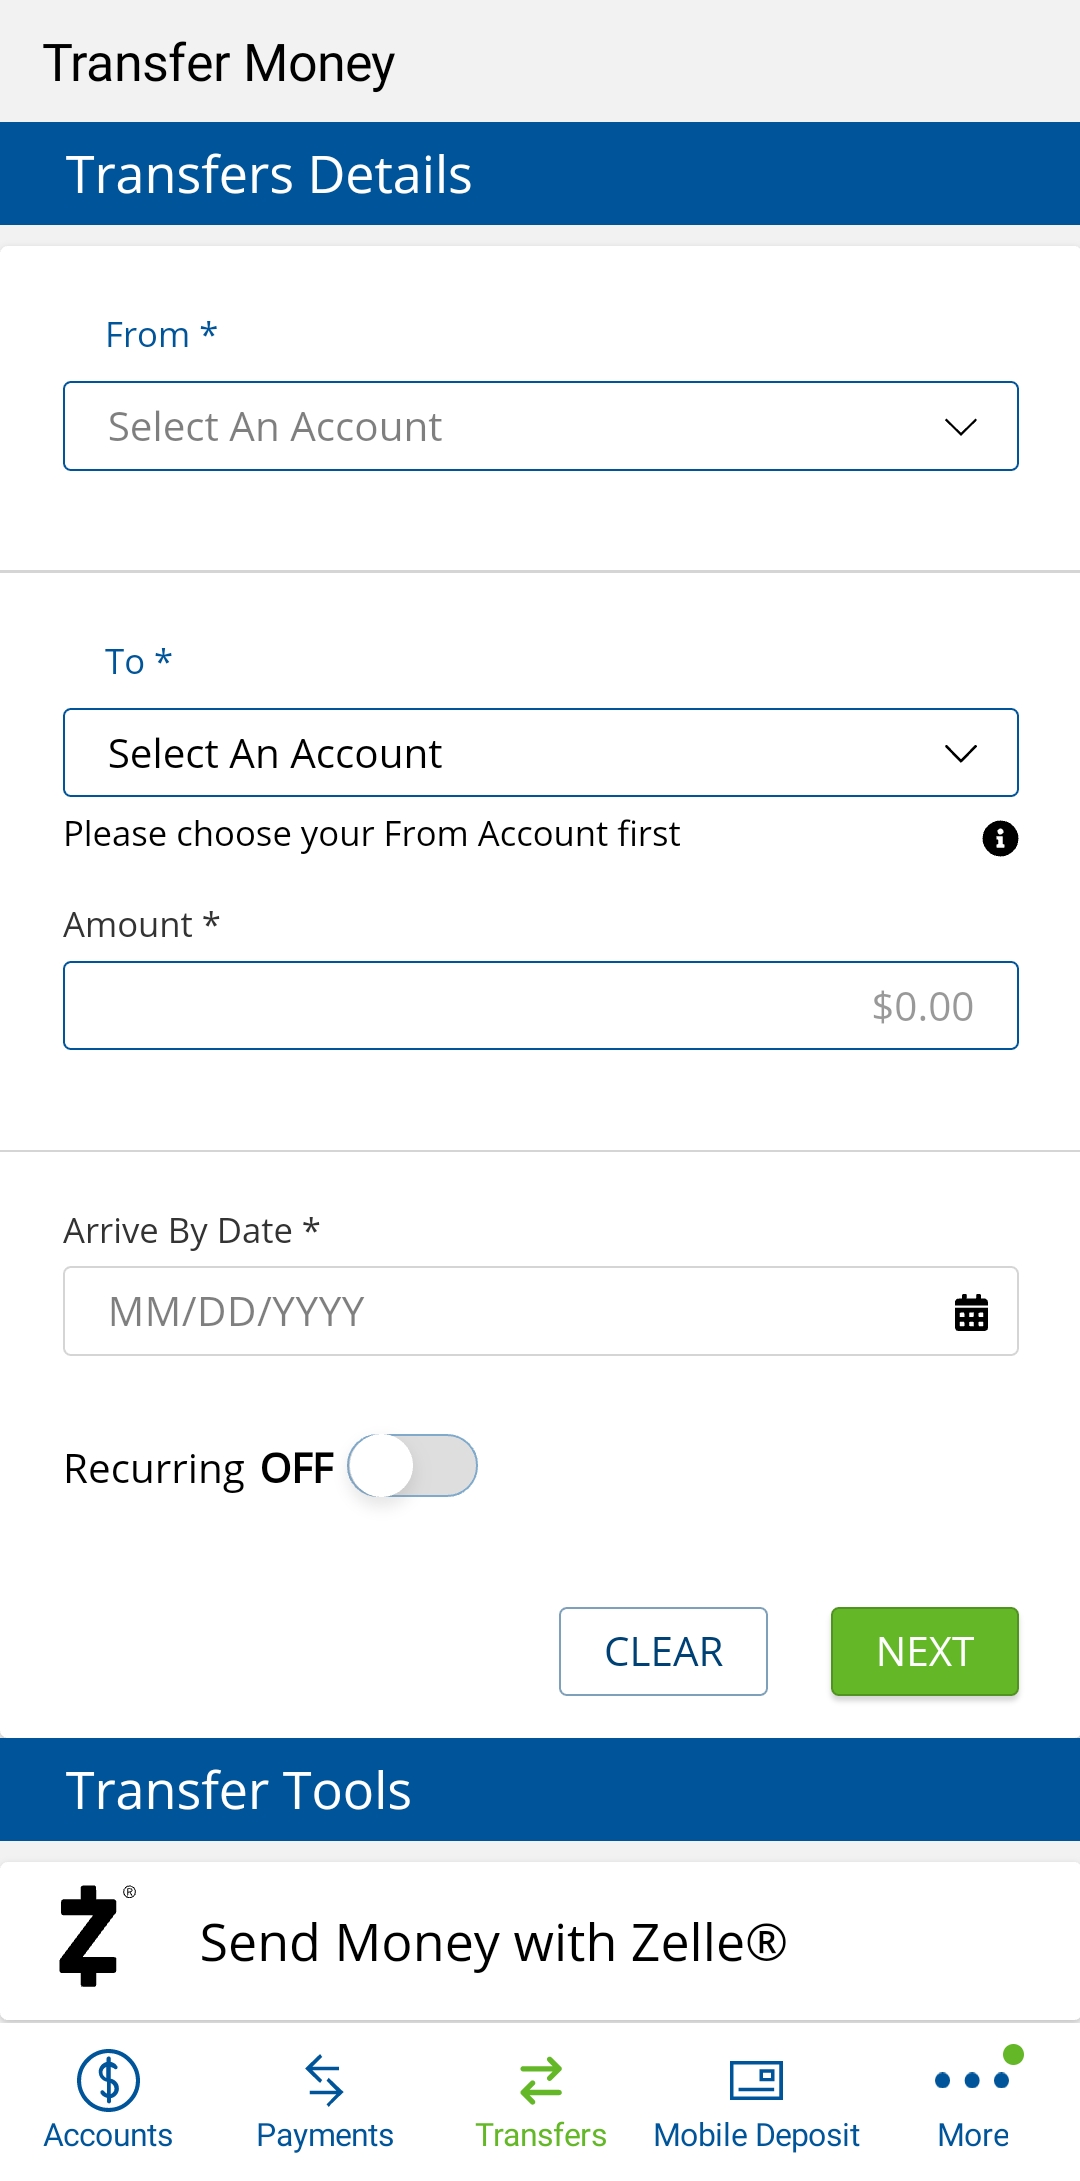Click the info icon below To field

(x=1000, y=838)
